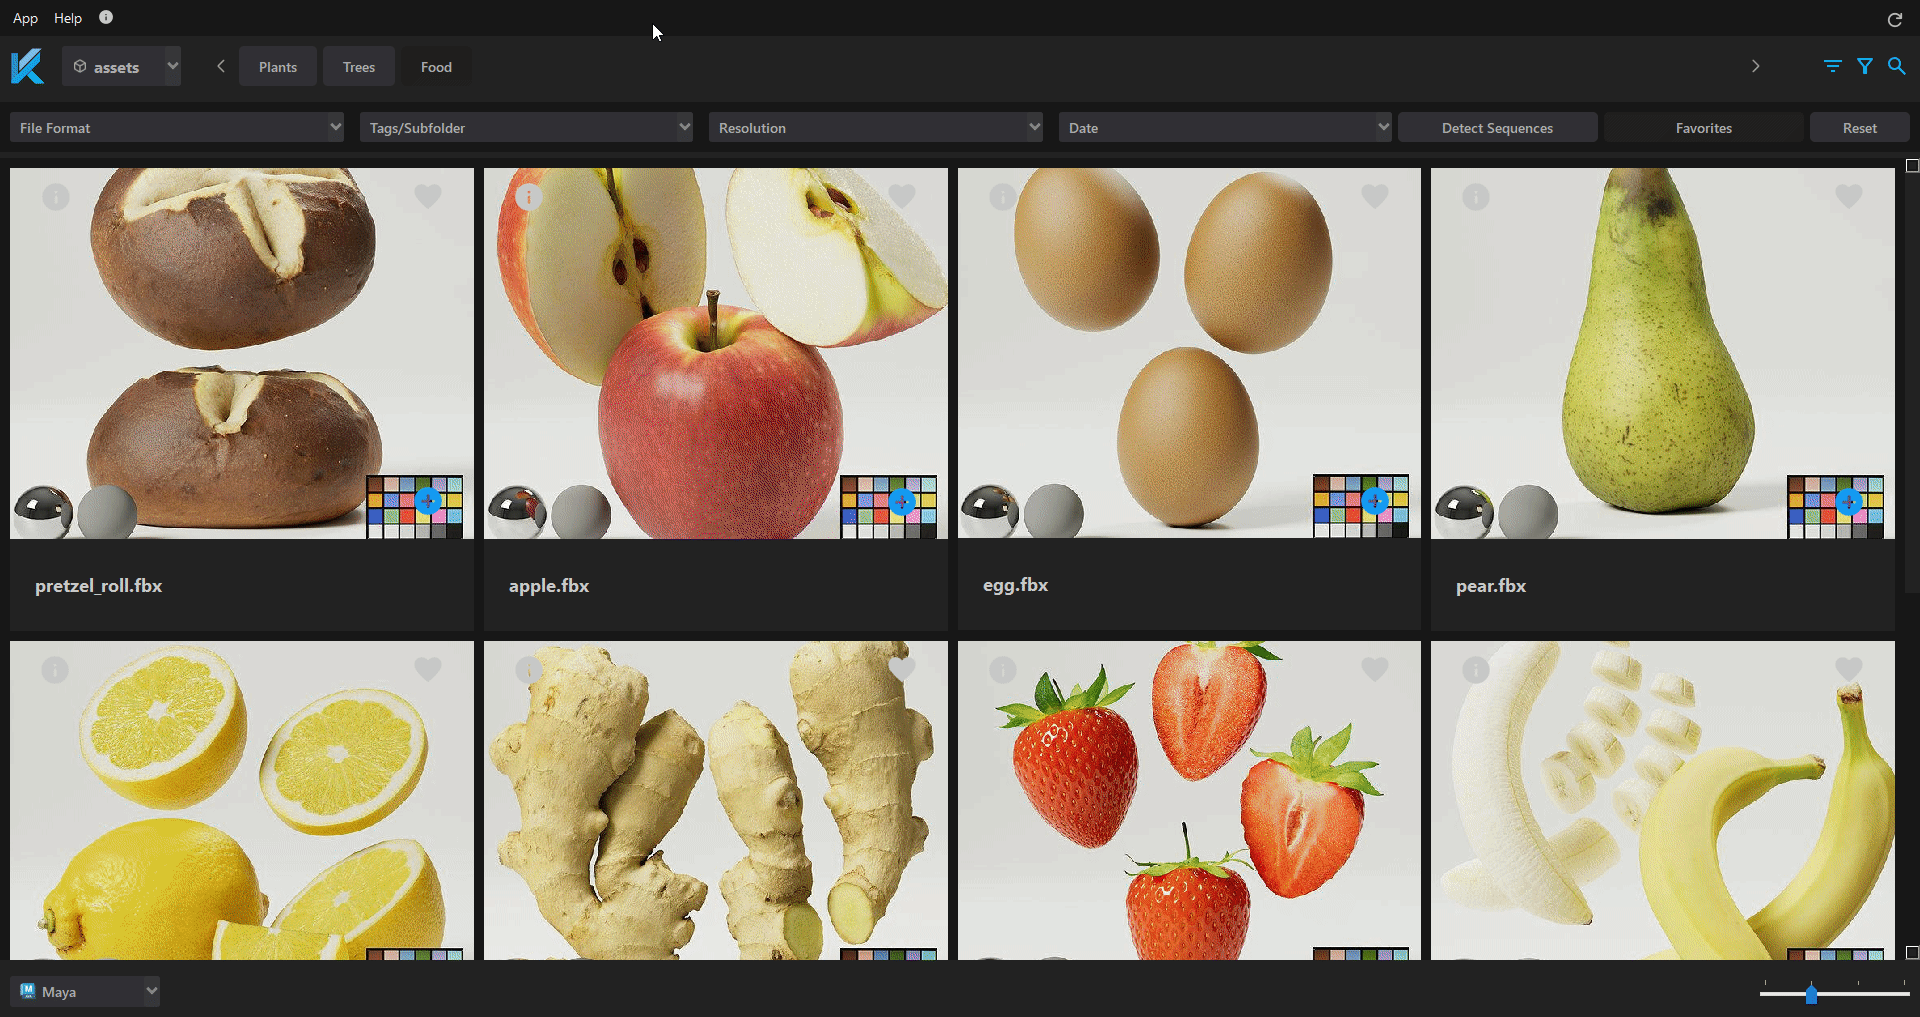Show info for egg.fbx

[1003, 197]
